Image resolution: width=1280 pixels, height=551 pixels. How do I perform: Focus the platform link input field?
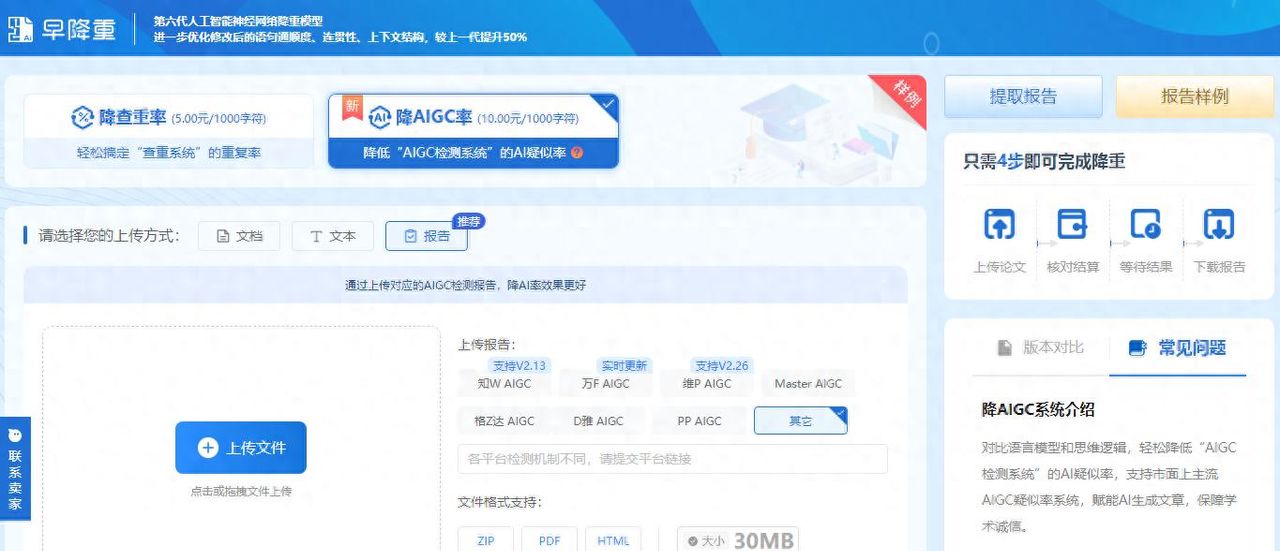point(673,459)
